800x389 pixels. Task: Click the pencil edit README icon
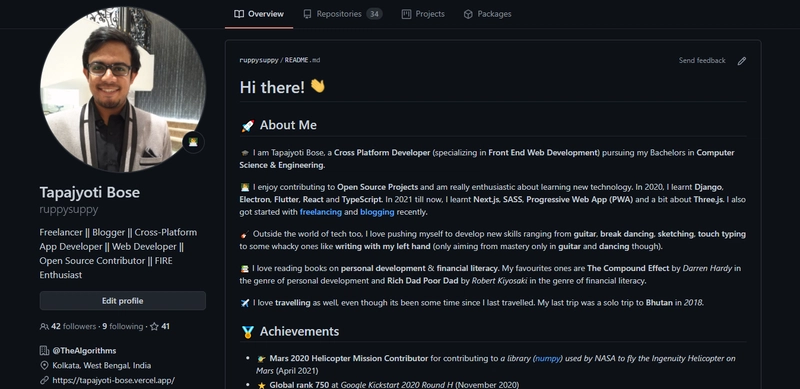pyautogui.click(x=741, y=61)
